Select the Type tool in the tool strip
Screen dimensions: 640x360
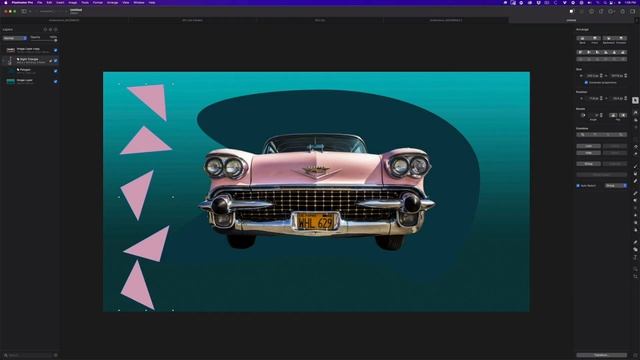pyautogui.click(x=635, y=257)
